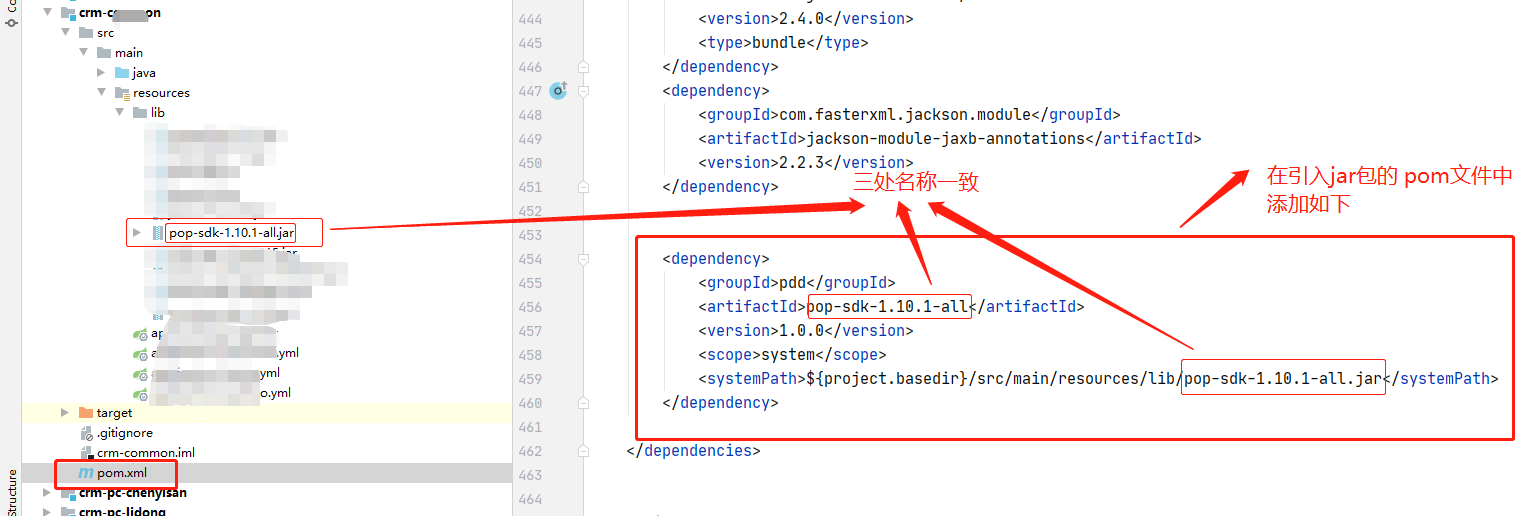1524x516 pixels.
Task: Expand the target folder arrow
Action: 66,413
